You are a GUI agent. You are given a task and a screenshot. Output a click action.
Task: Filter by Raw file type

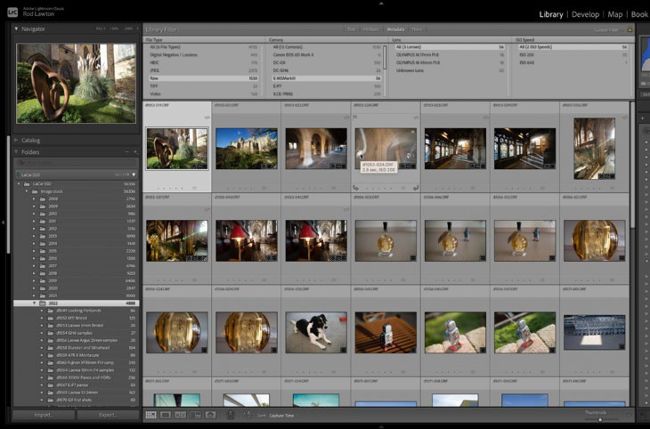click(203, 78)
